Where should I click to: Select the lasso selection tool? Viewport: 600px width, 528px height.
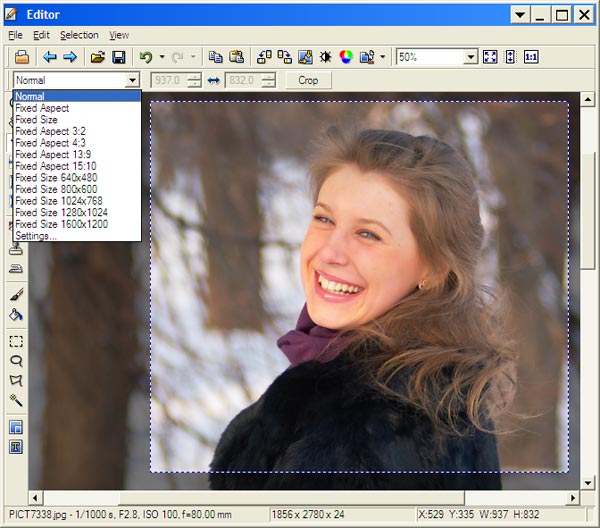coord(16,360)
